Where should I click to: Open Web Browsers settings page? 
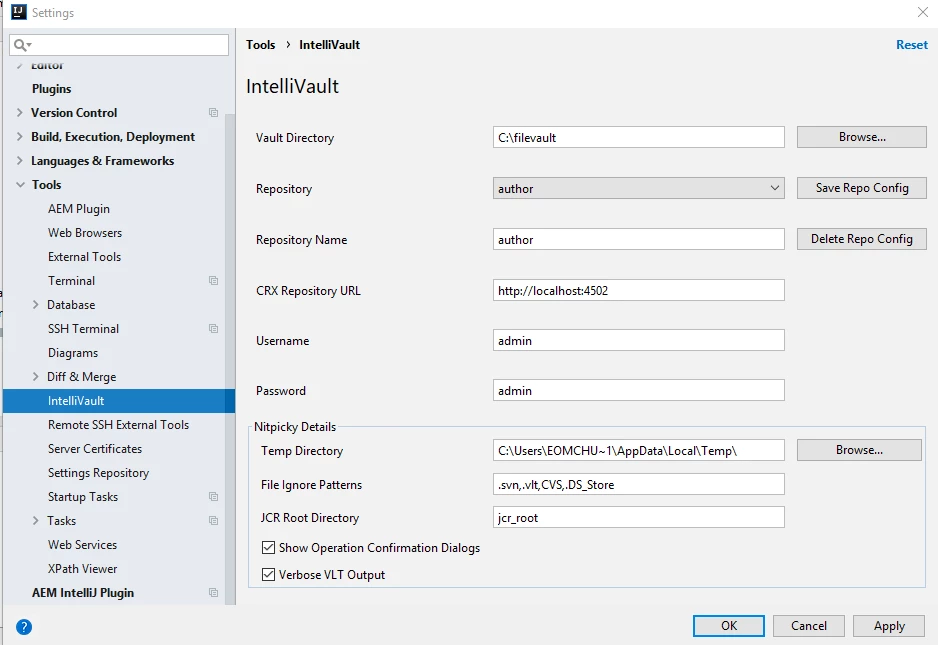point(85,233)
